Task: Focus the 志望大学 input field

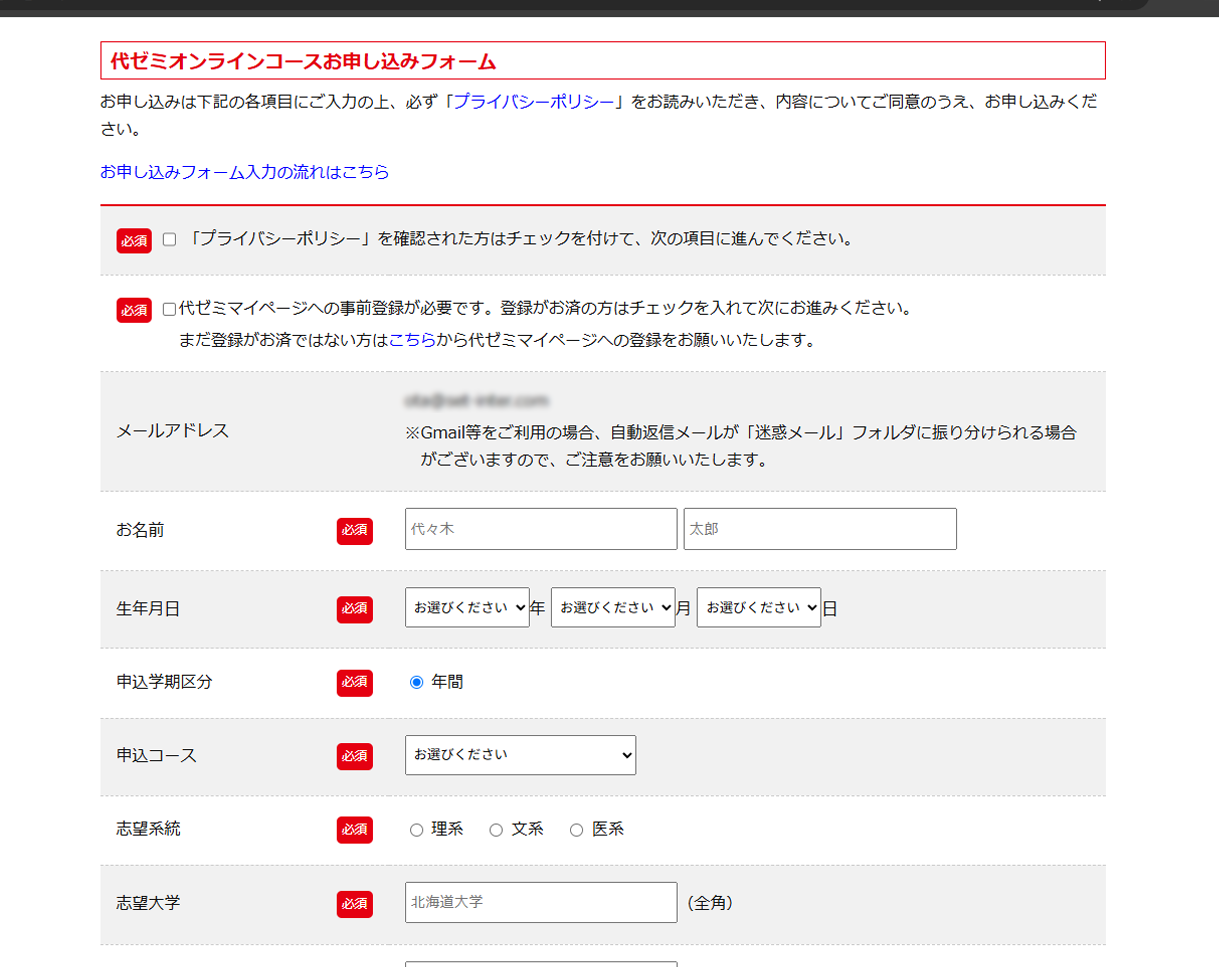Action: click(541, 903)
